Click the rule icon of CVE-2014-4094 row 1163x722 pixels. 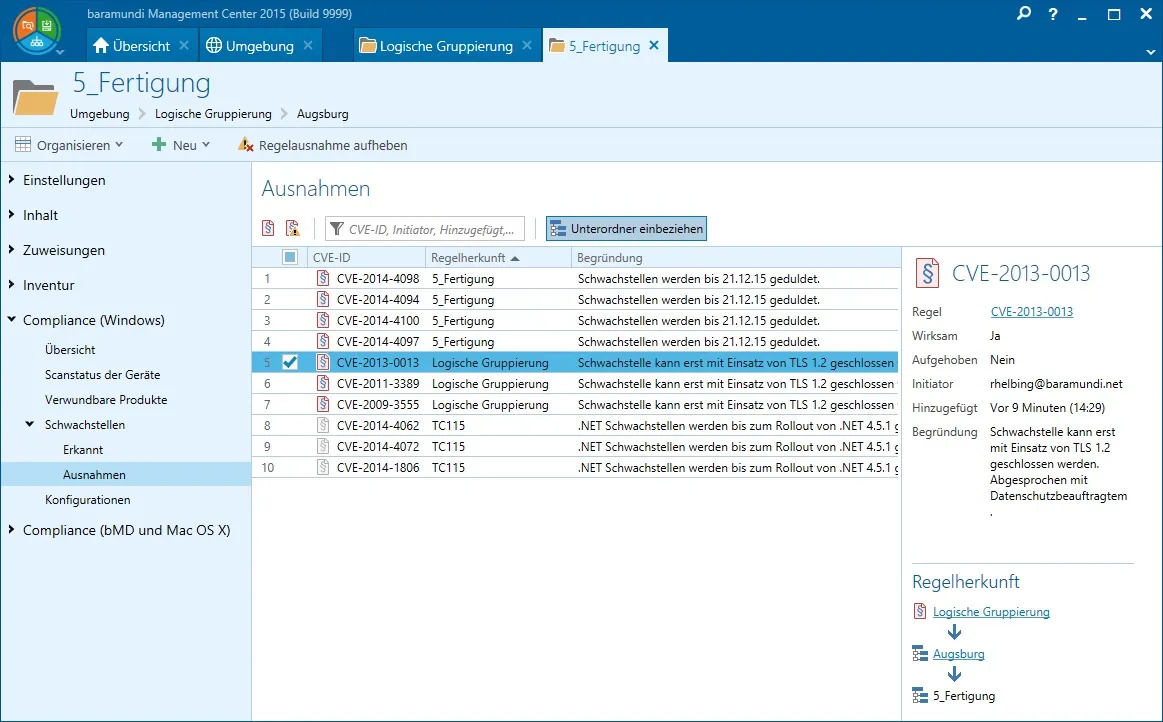point(323,299)
